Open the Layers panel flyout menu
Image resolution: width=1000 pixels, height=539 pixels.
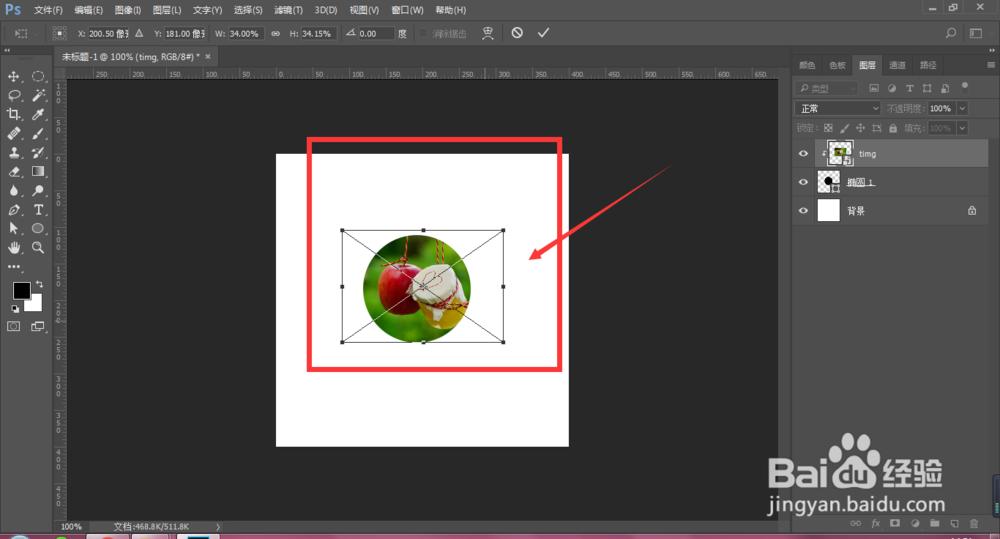(x=990, y=65)
